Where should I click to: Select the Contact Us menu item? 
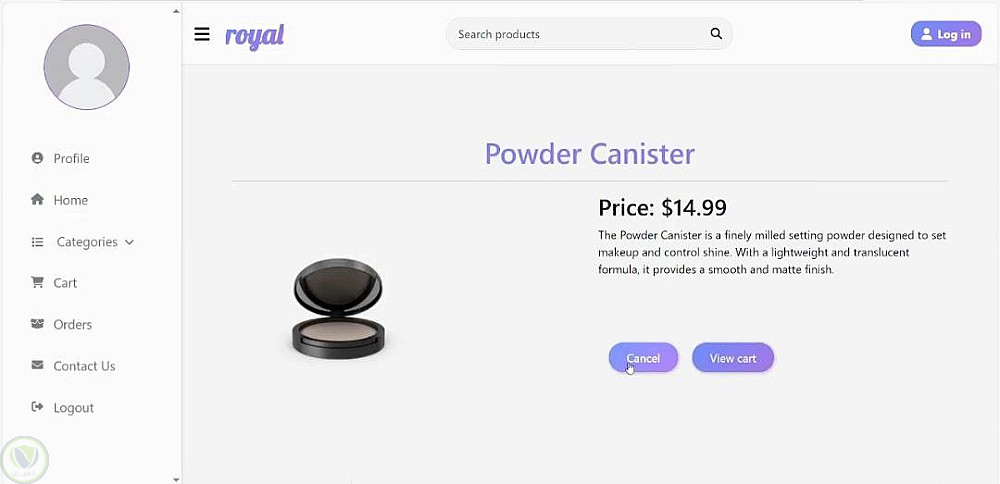click(84, 366)
